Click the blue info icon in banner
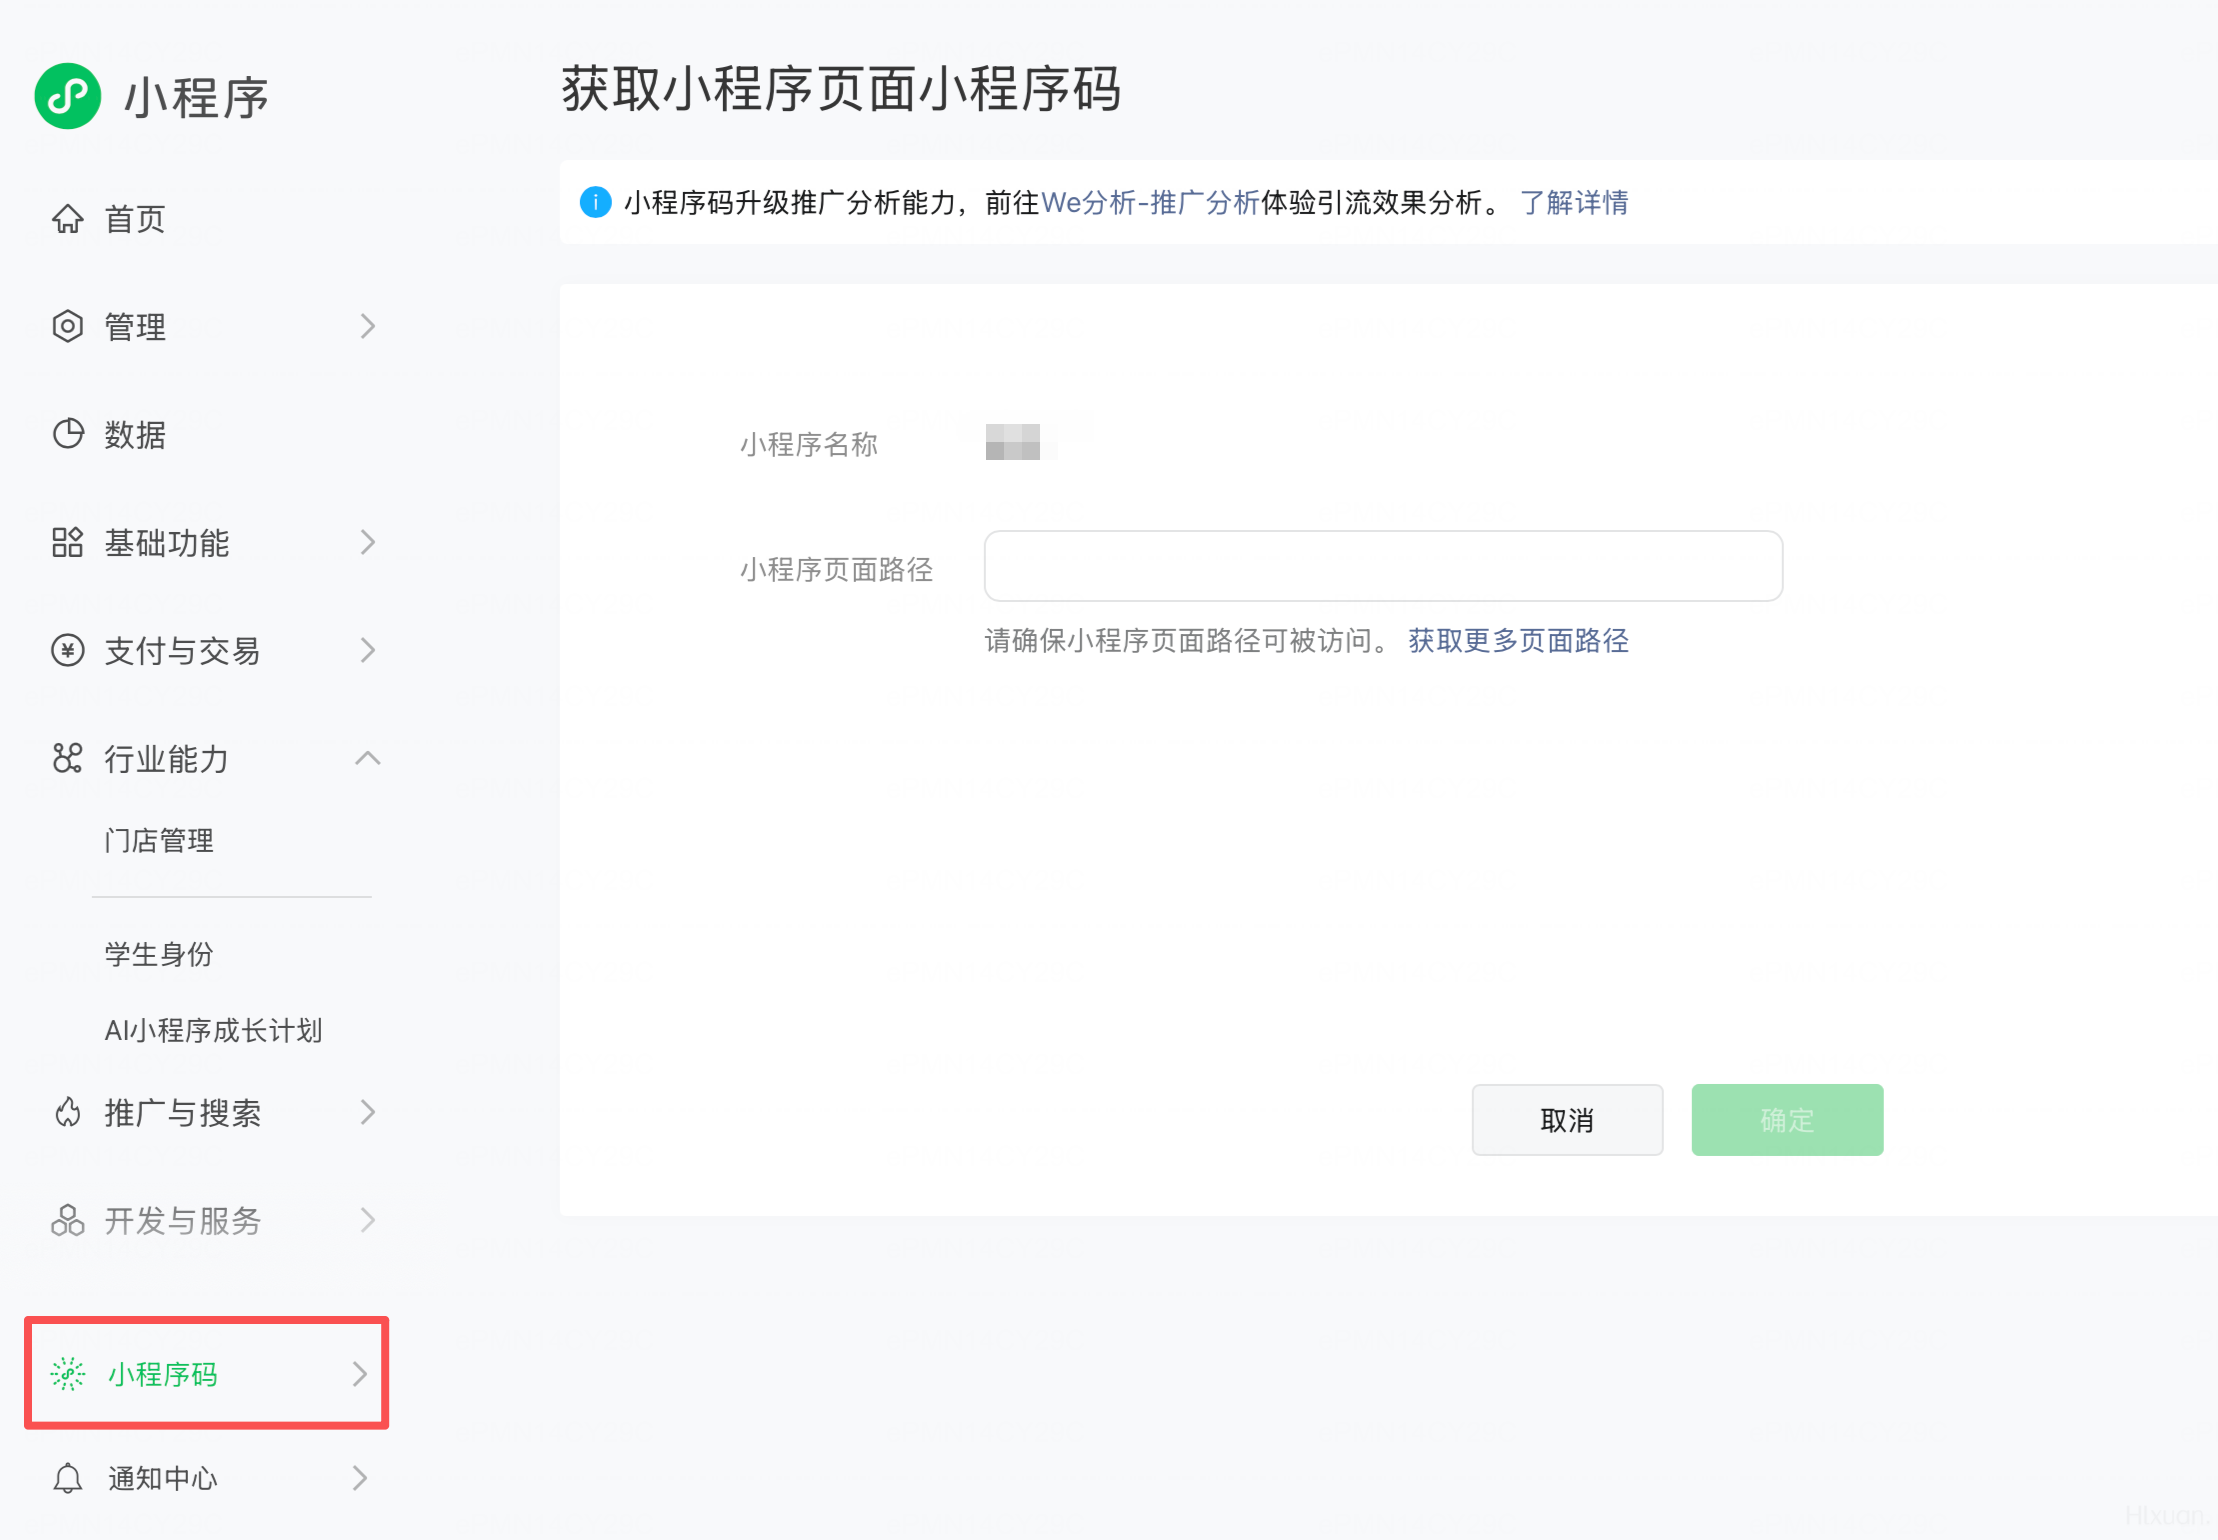The width and height of the screenshot is (2218, 1540). 595,202
